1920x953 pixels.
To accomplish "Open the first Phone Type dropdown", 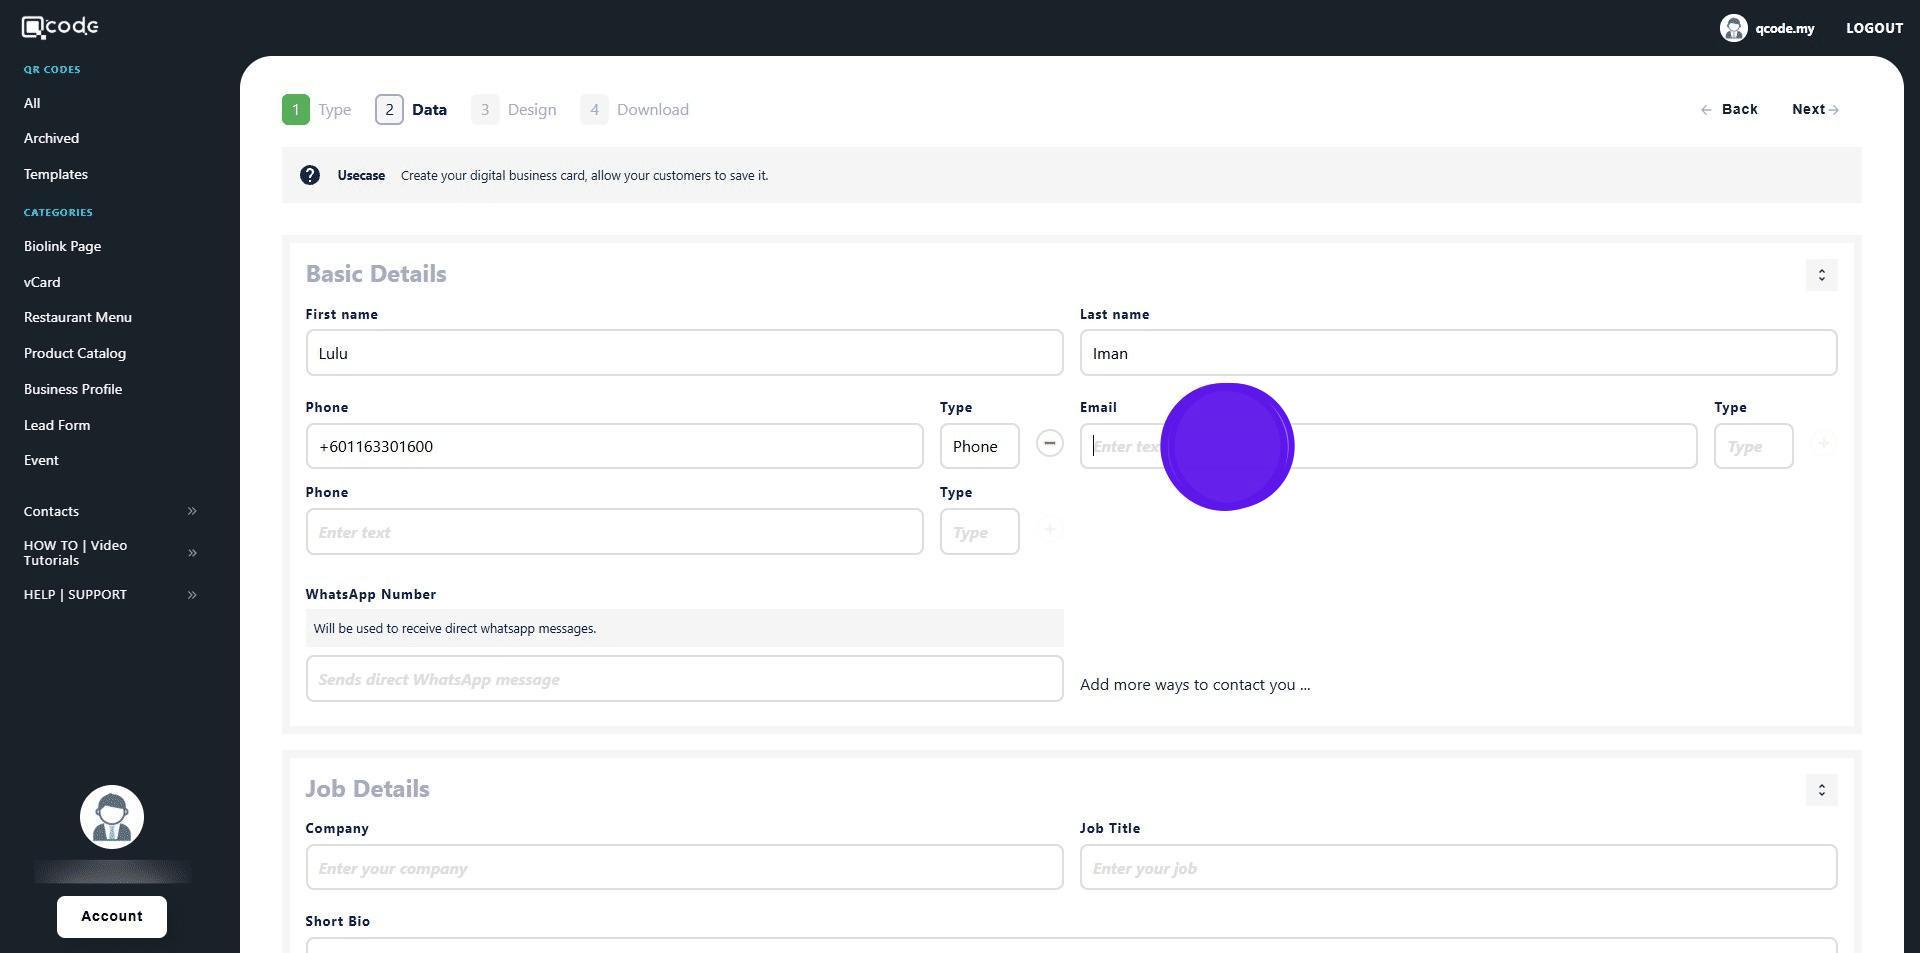I will coord(979,446).
